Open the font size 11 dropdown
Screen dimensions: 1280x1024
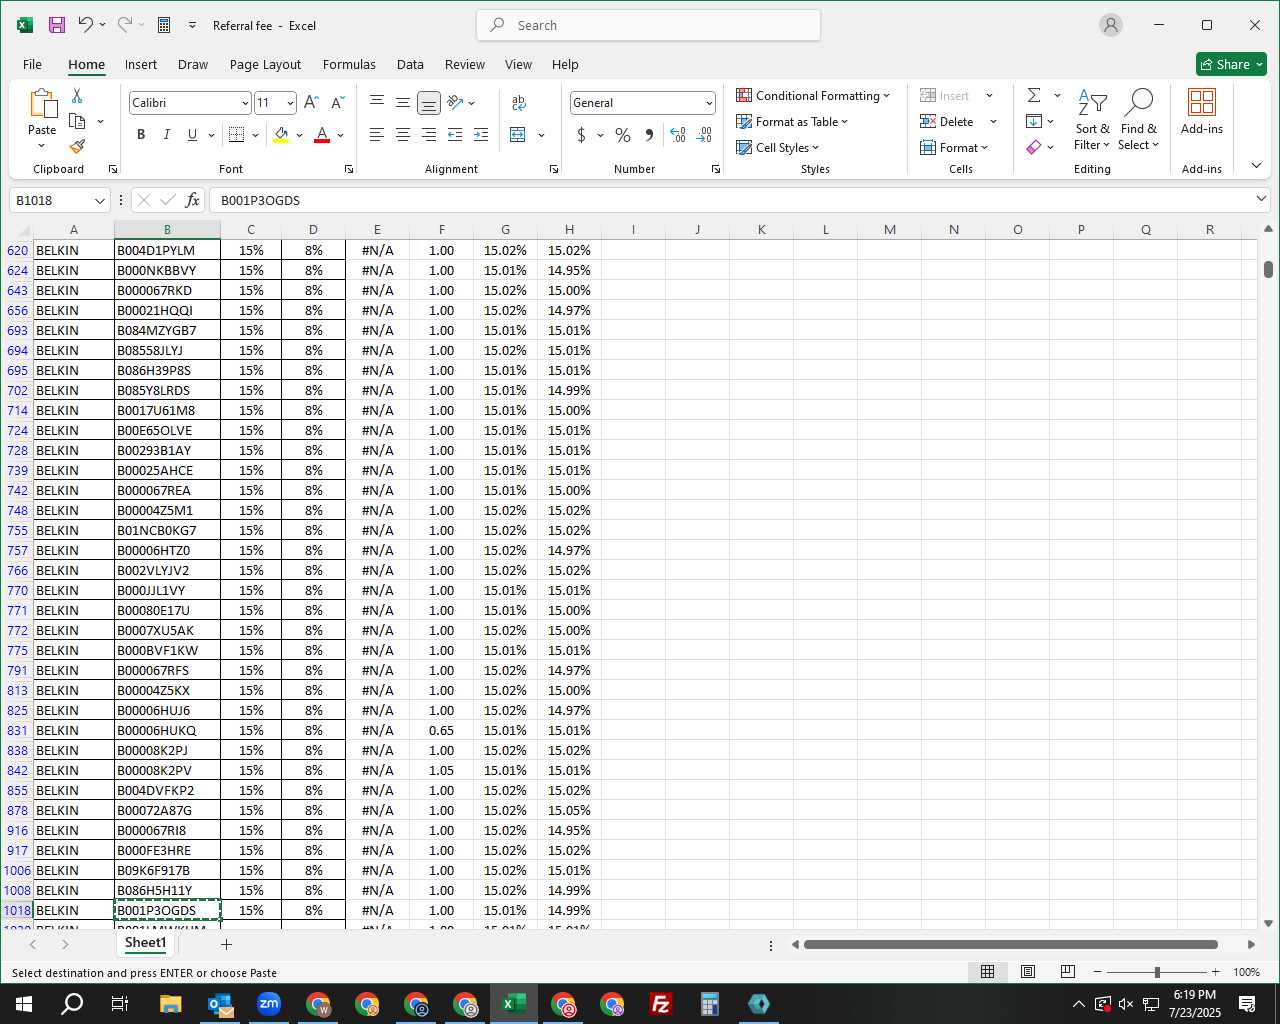pos(290,103)
